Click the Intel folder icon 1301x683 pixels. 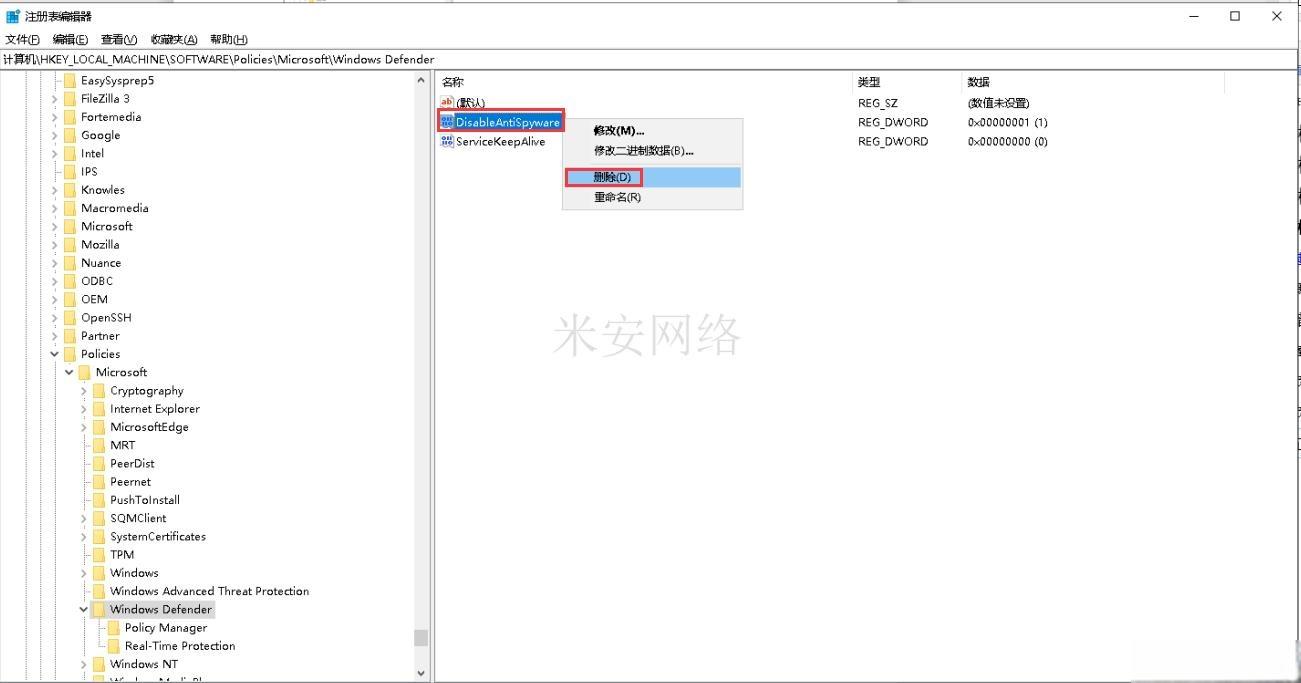70,153
